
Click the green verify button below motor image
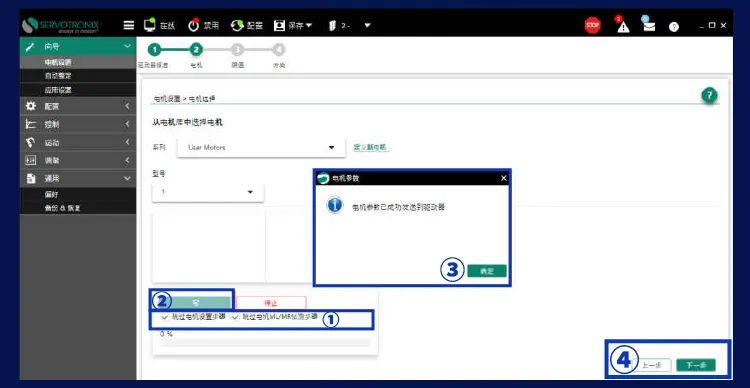(x=196, y=303)
